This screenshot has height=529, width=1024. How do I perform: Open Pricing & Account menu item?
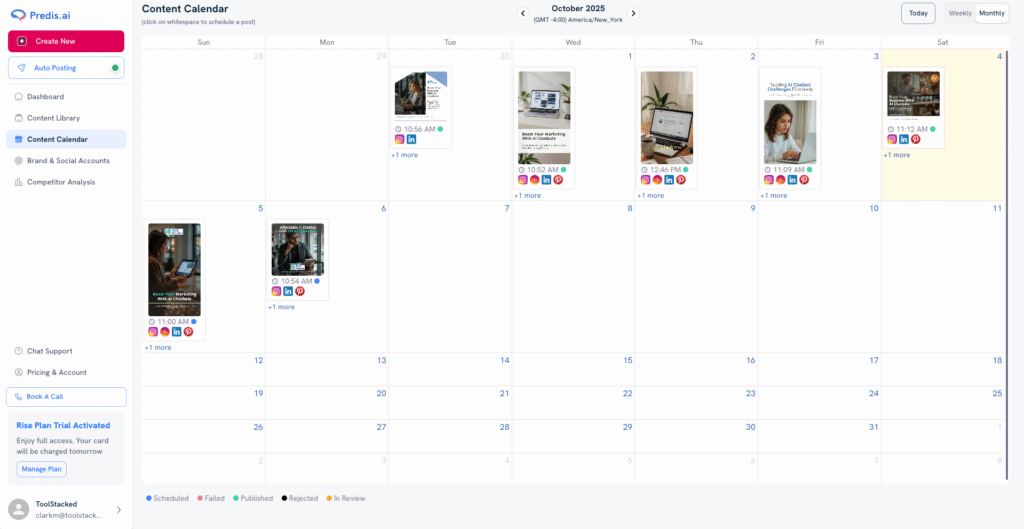(56, 372)
